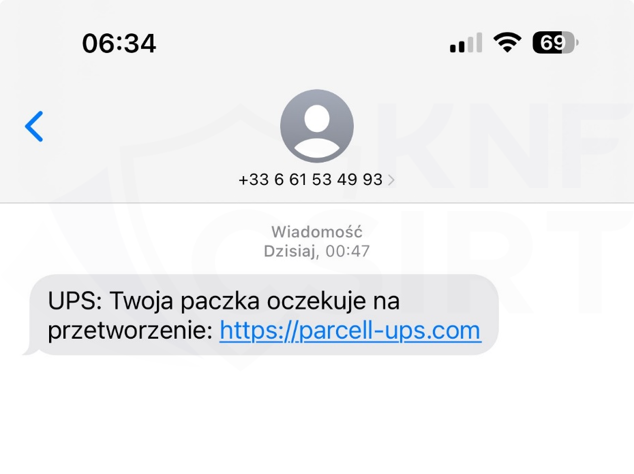The width and height of the screenshot is (634, 474).
Task: Tap the faint KNF watermark letters
Action: coord(503,146)
